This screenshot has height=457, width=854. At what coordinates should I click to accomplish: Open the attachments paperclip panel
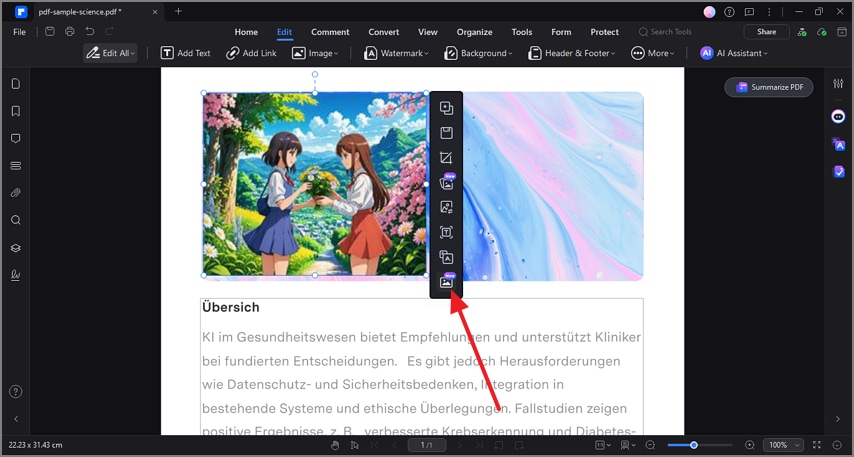point(16,193)
